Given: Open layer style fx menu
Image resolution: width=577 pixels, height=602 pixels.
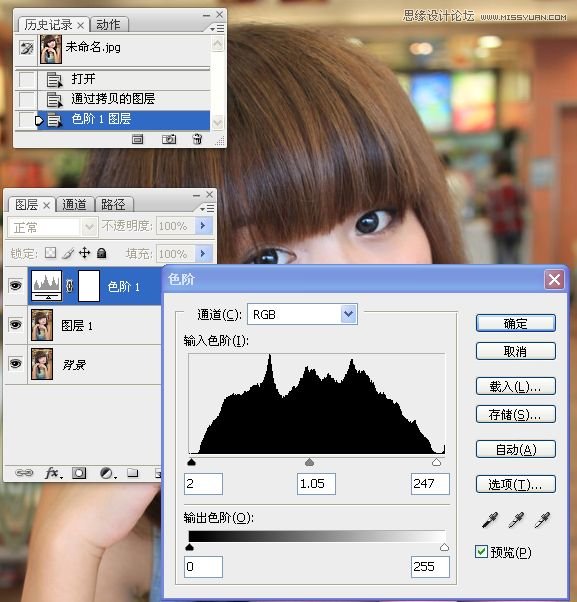Looking at the screenshot, I should point(53,473).
